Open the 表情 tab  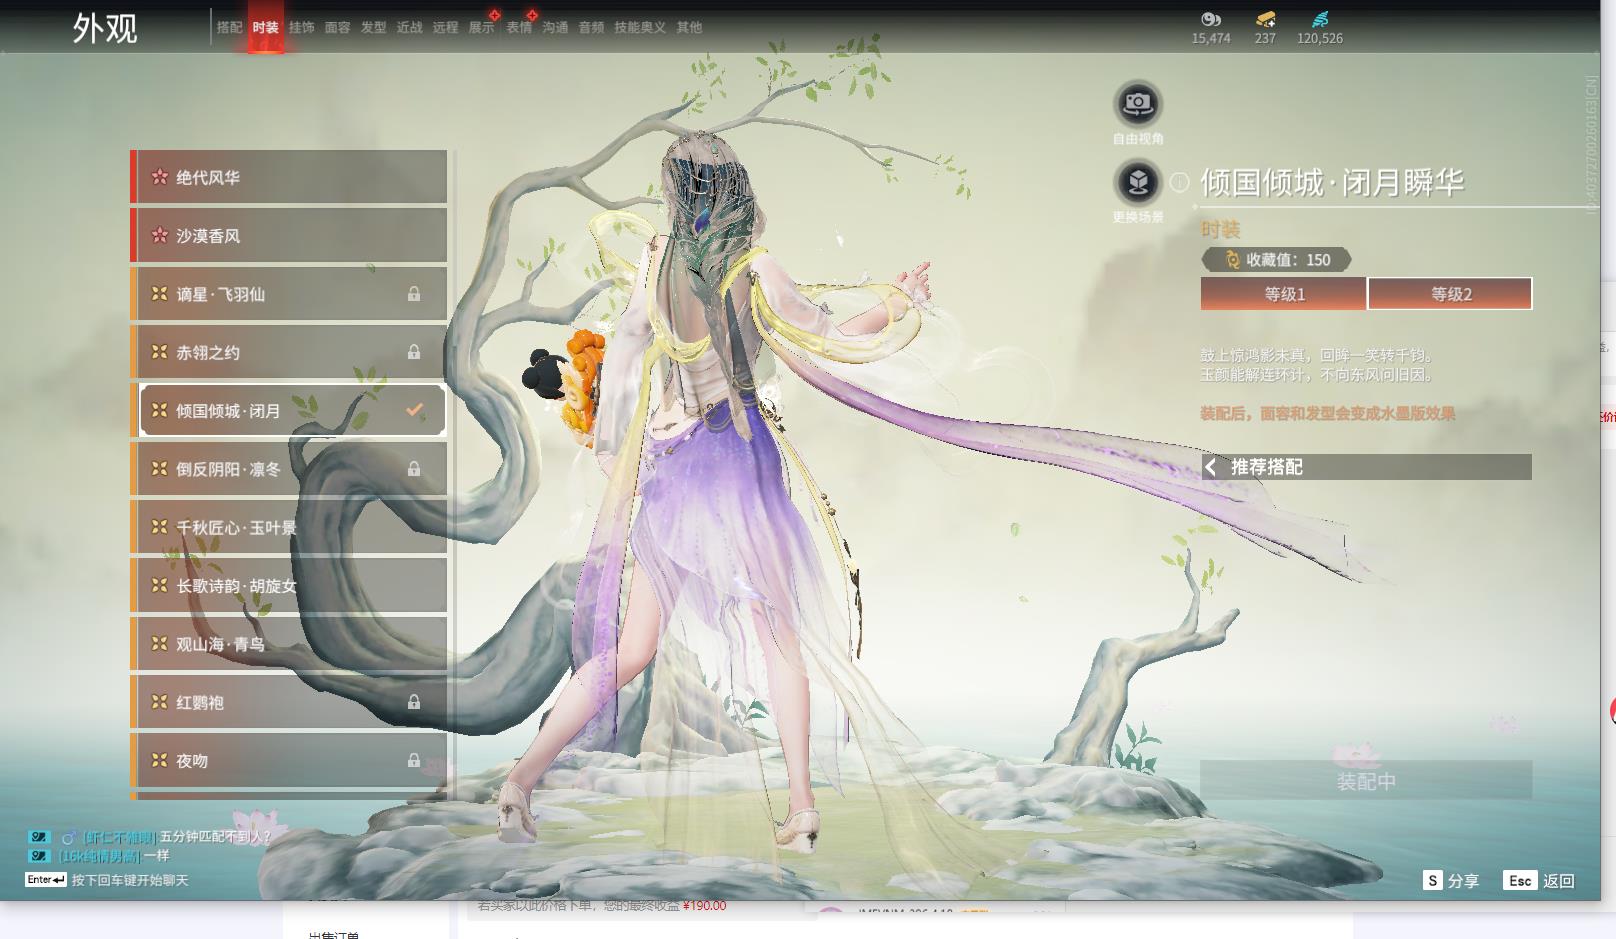[519, 27]
